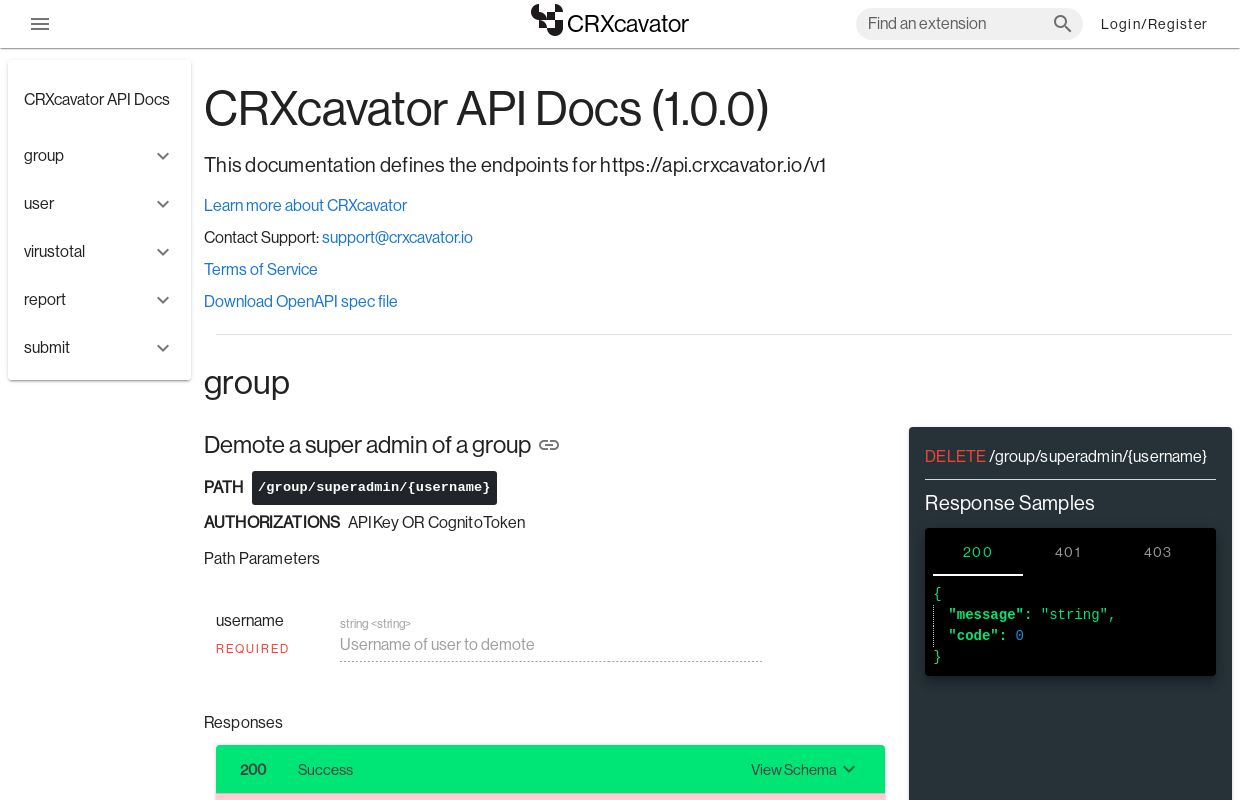The height and width of the screenshot is (800, 1240).
Task: Click the REQUIRED label under username
Action: coord(252,649)
